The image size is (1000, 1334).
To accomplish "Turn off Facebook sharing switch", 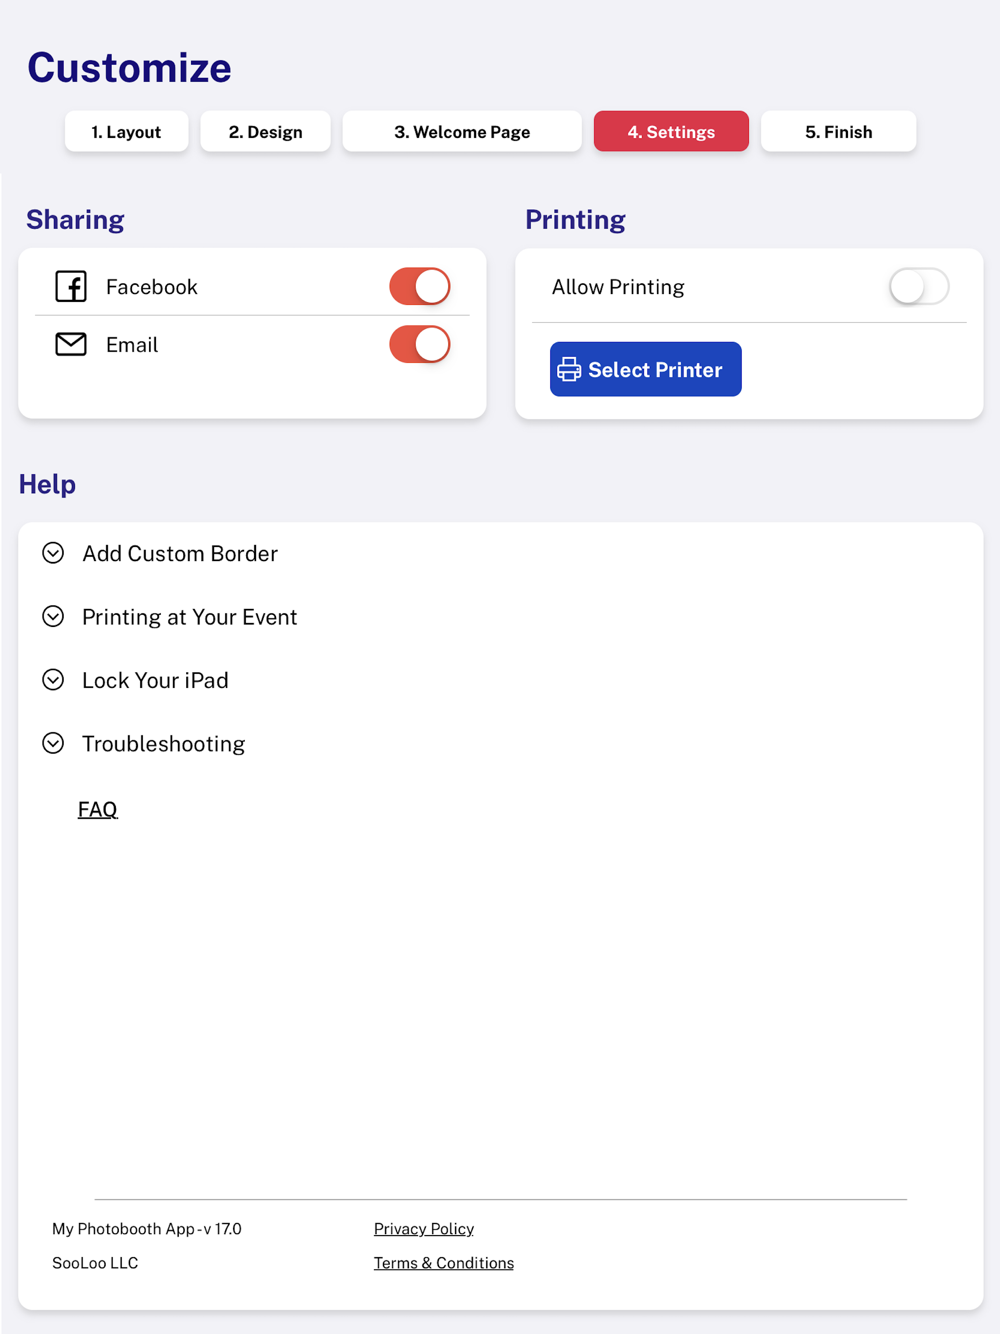I will [x=420, y=287].
